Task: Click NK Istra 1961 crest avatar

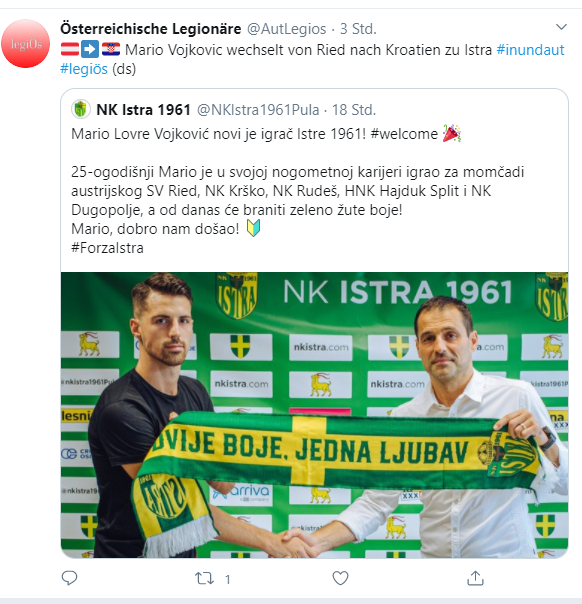Action: click(81, 109)
